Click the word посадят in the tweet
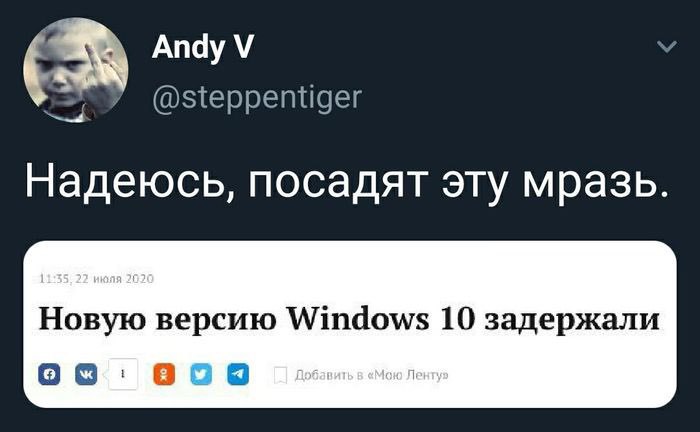The width and height of the screenshot is (700, 432). pyautogui.click(x=338, y=182)
